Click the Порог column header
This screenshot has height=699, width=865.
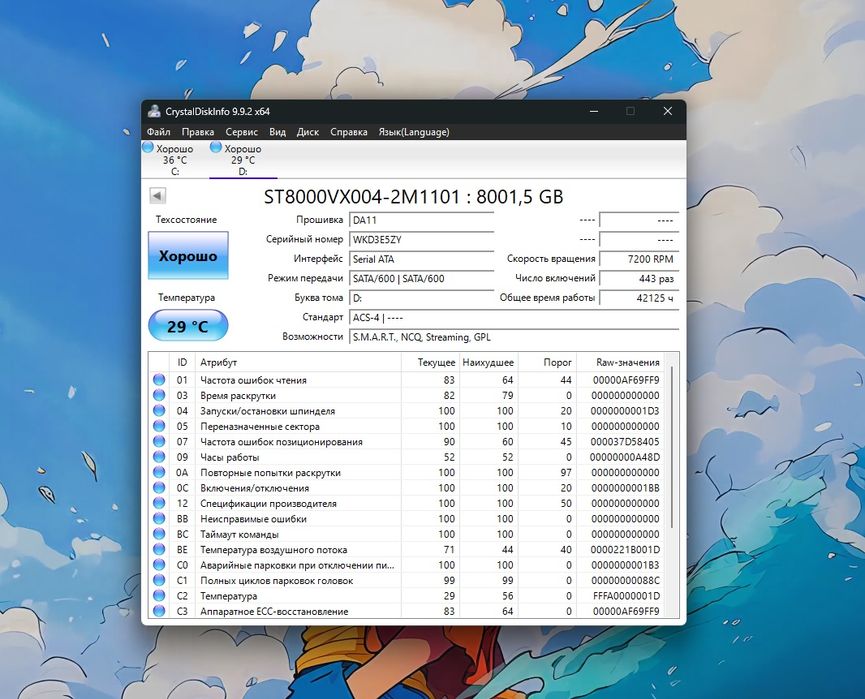547,362
